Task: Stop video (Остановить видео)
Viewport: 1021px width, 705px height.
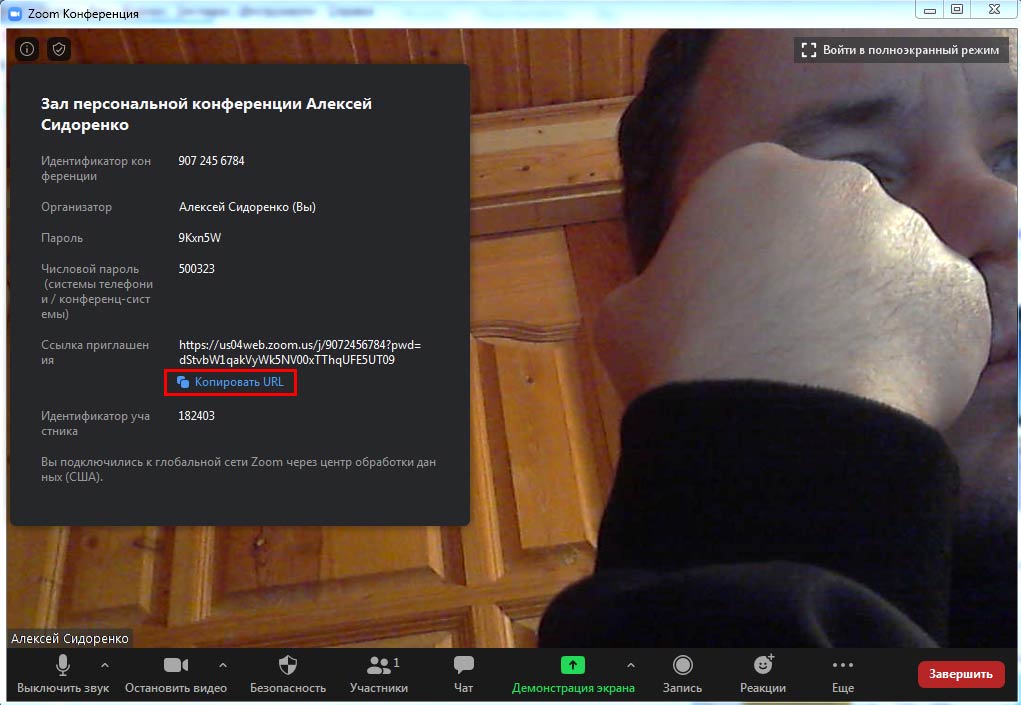Action: point(176,675)
